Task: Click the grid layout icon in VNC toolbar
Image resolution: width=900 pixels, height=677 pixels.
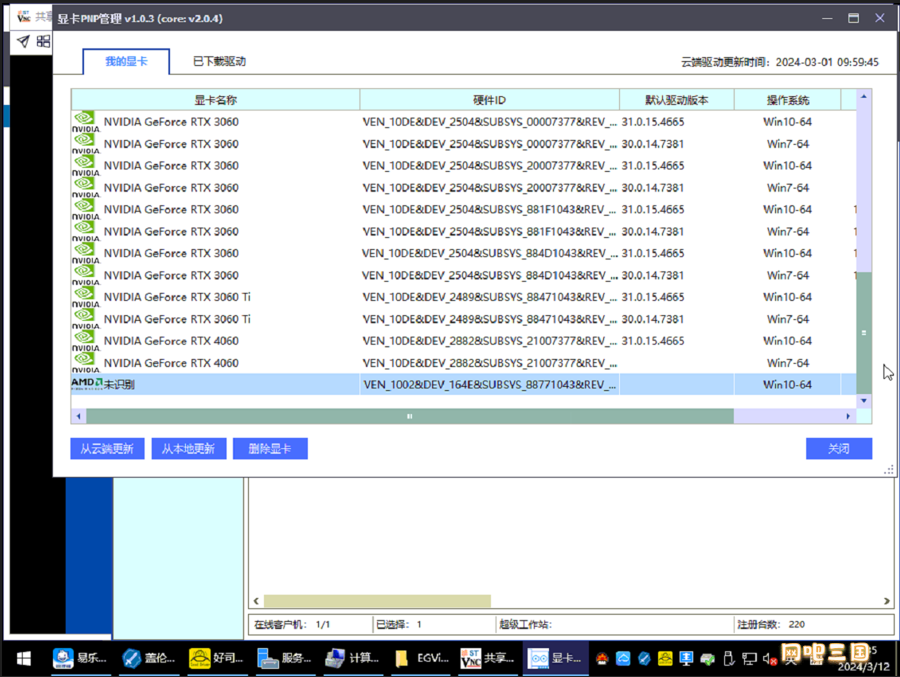Action: pyautogui.click(x=44, y=41)
